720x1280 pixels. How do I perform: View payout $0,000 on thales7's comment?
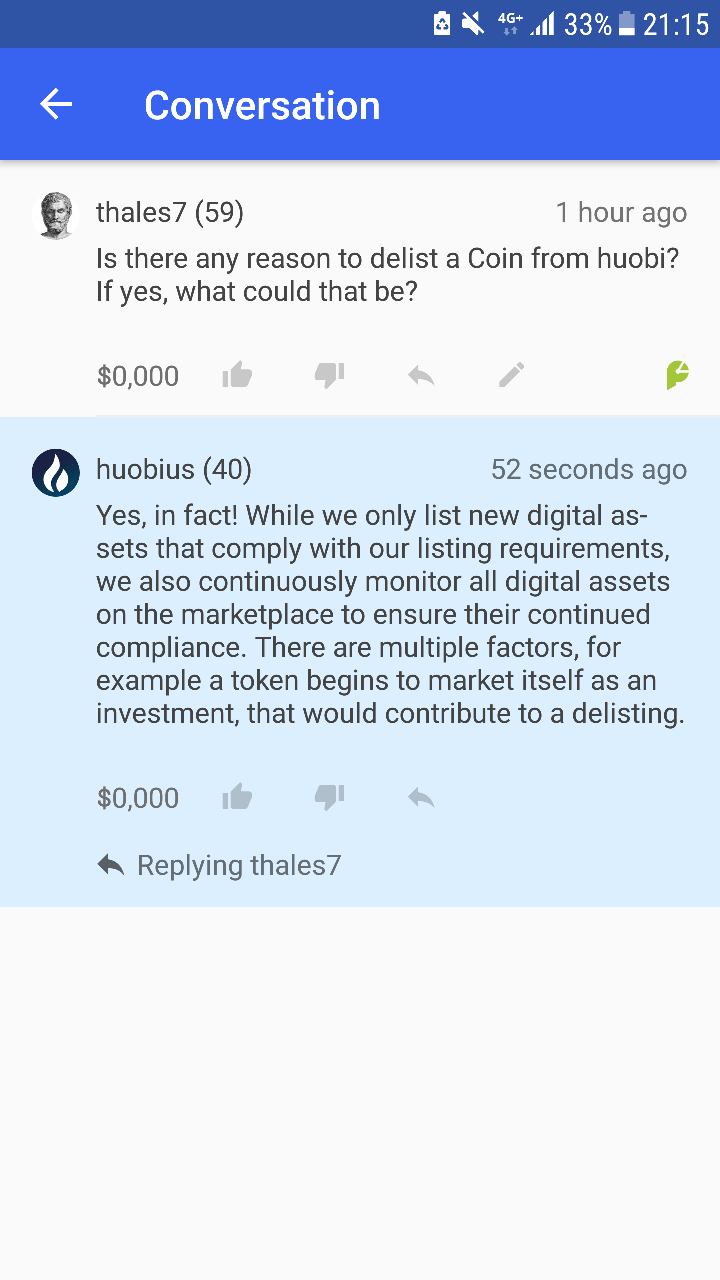[138, 376]
